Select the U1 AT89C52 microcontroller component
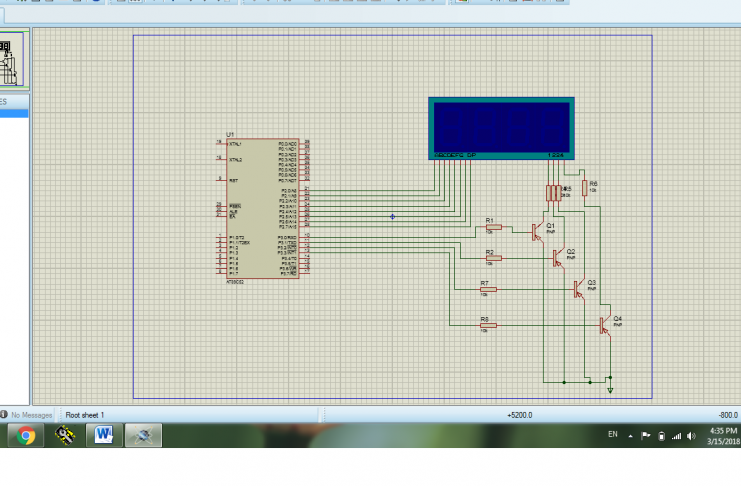 point(263,208)
